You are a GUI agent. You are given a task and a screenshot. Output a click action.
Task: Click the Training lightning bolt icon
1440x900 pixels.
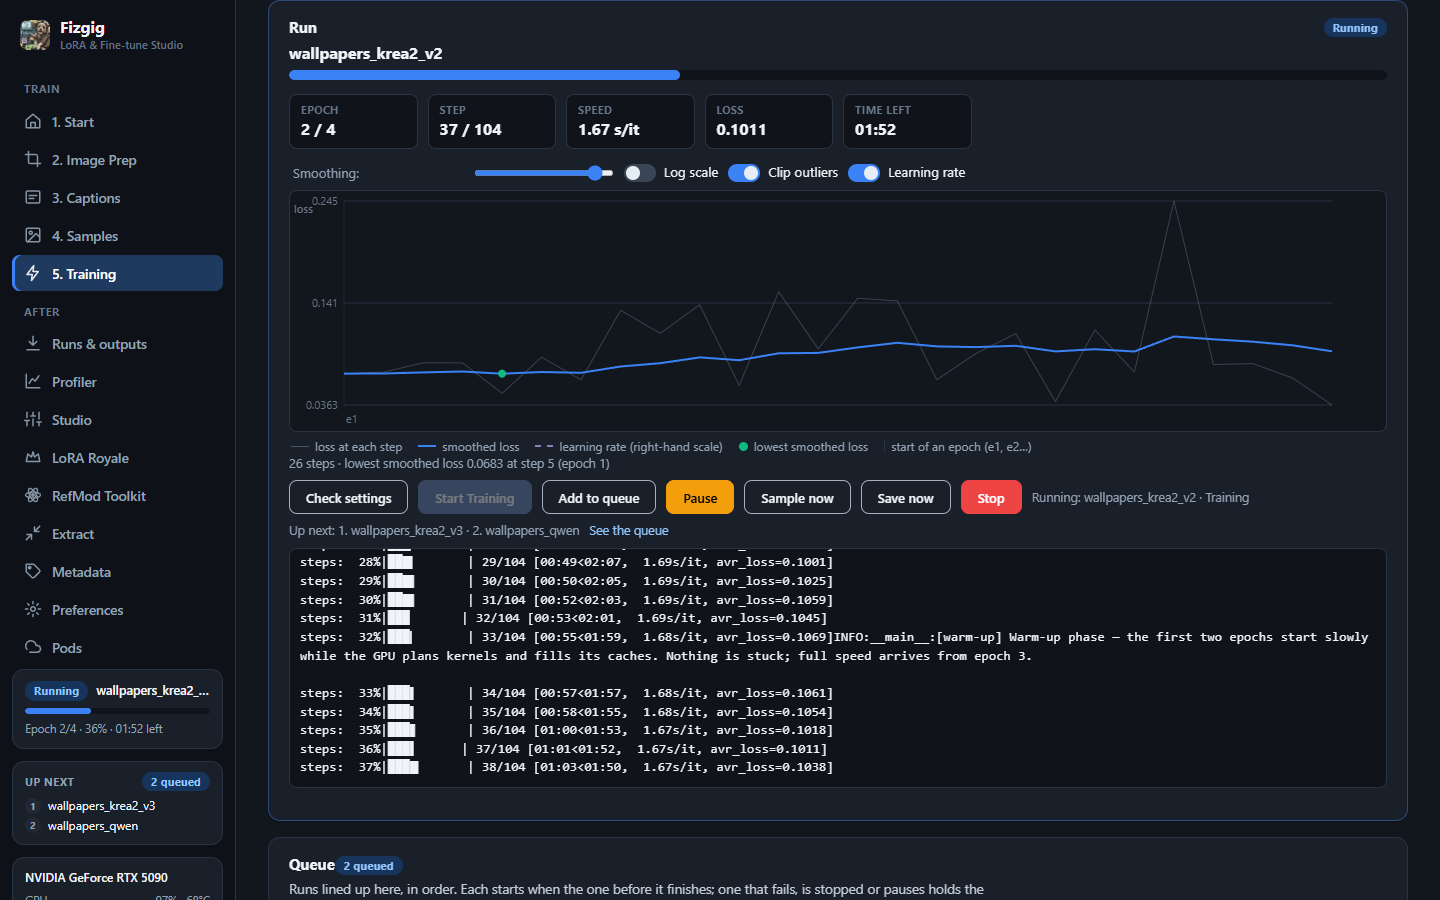pos(33,274)
